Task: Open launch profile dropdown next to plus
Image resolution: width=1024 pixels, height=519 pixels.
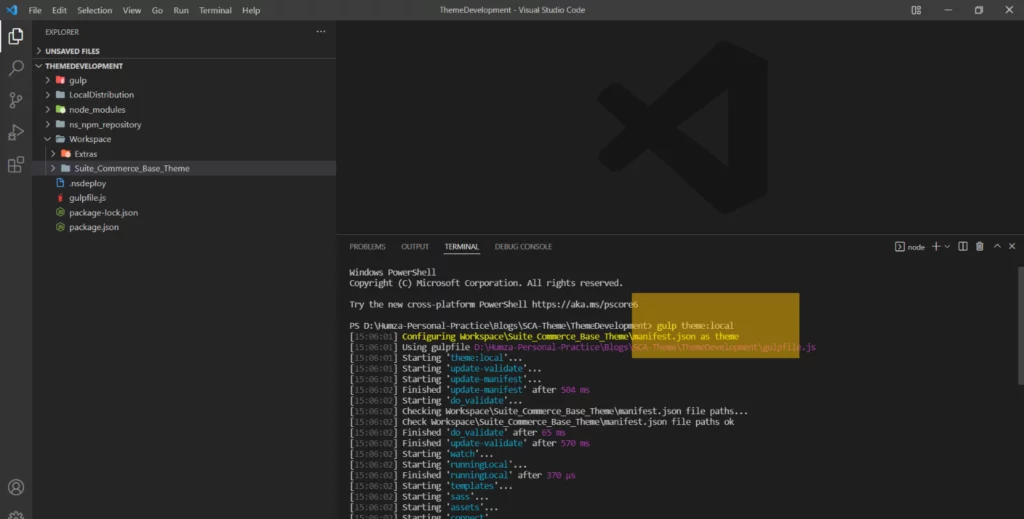Action: [947, 247]
